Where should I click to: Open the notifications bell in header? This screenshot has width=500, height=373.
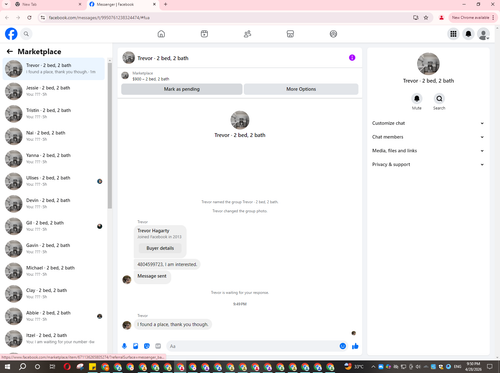pos(468,34)
